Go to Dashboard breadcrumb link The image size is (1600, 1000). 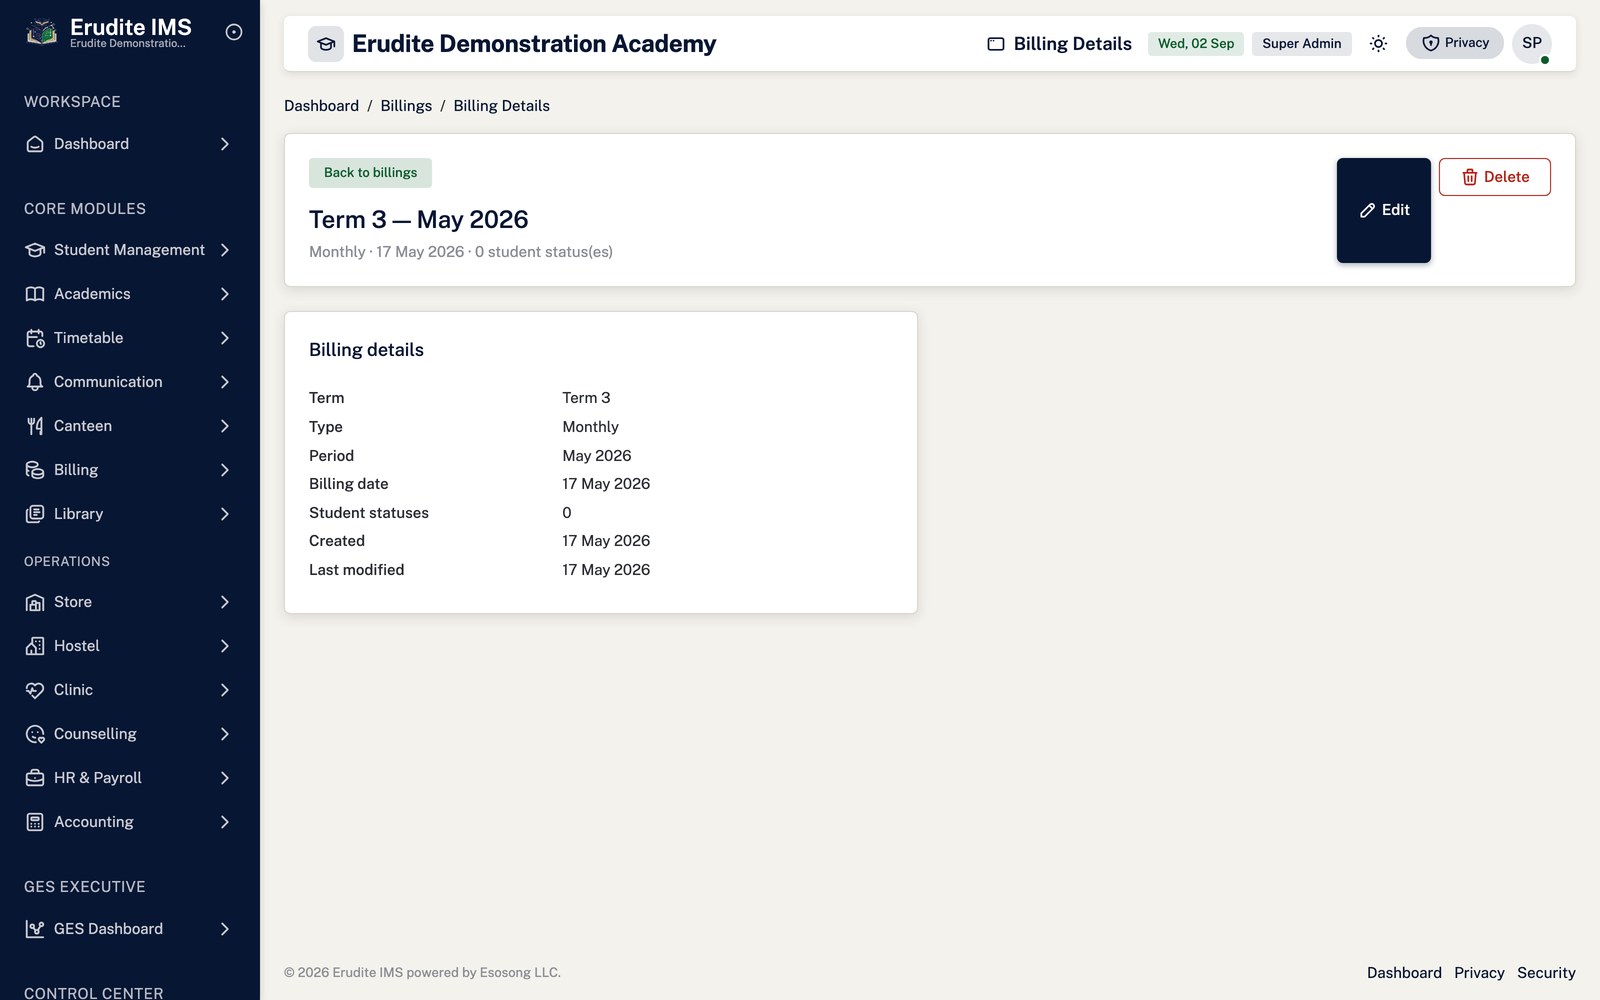321,106
